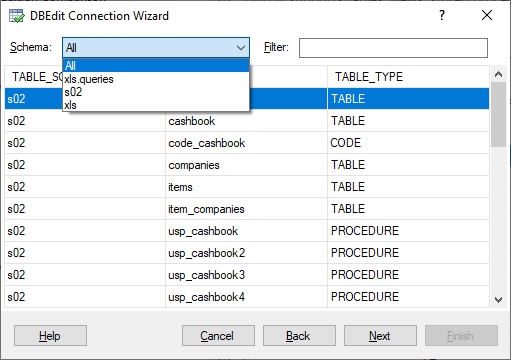511x360 pixels.
Task: Go to previous step with Back
Action: [x=299, y=336]
